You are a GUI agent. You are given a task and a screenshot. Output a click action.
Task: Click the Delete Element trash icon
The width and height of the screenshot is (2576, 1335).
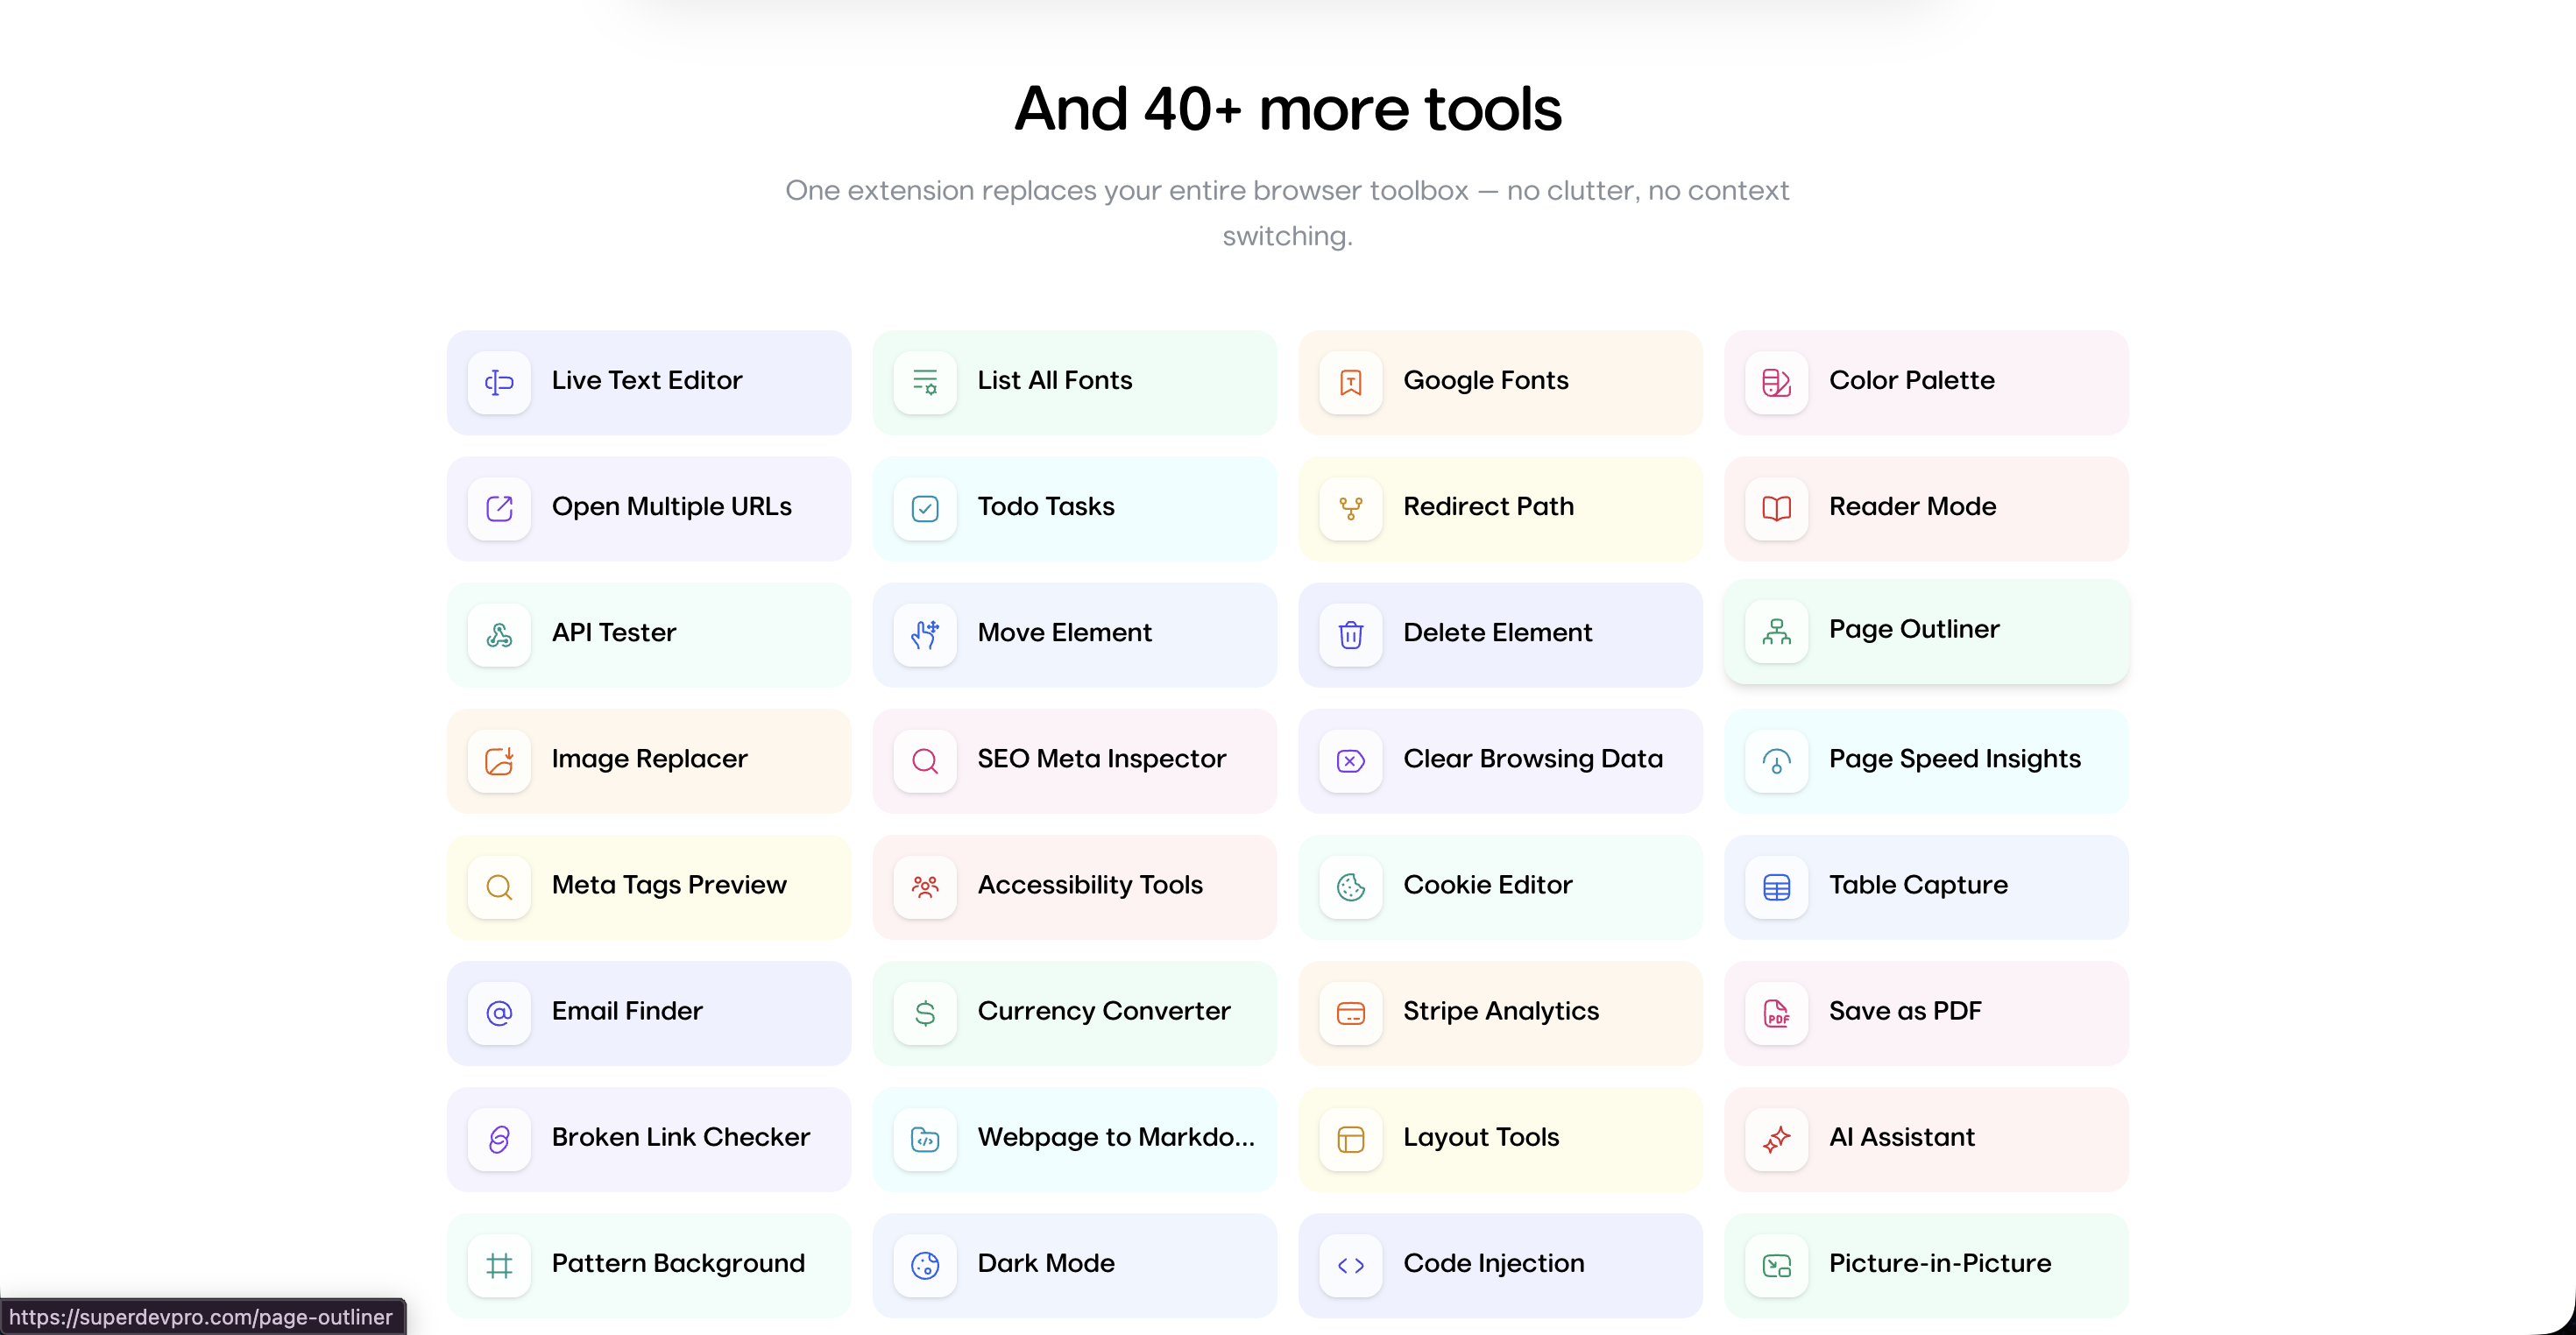click(x=1351, y=634)
